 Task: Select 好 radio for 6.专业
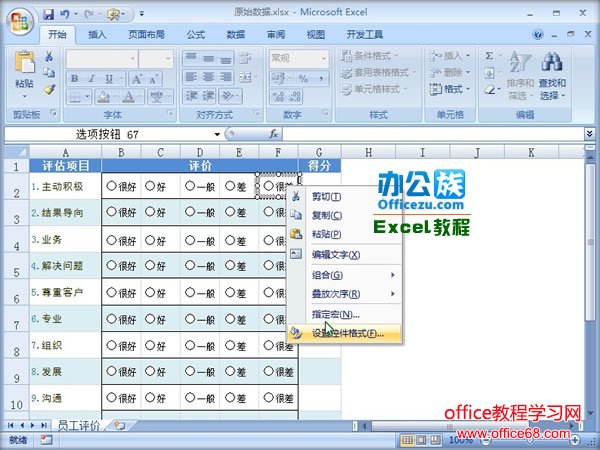coord(150,318)
